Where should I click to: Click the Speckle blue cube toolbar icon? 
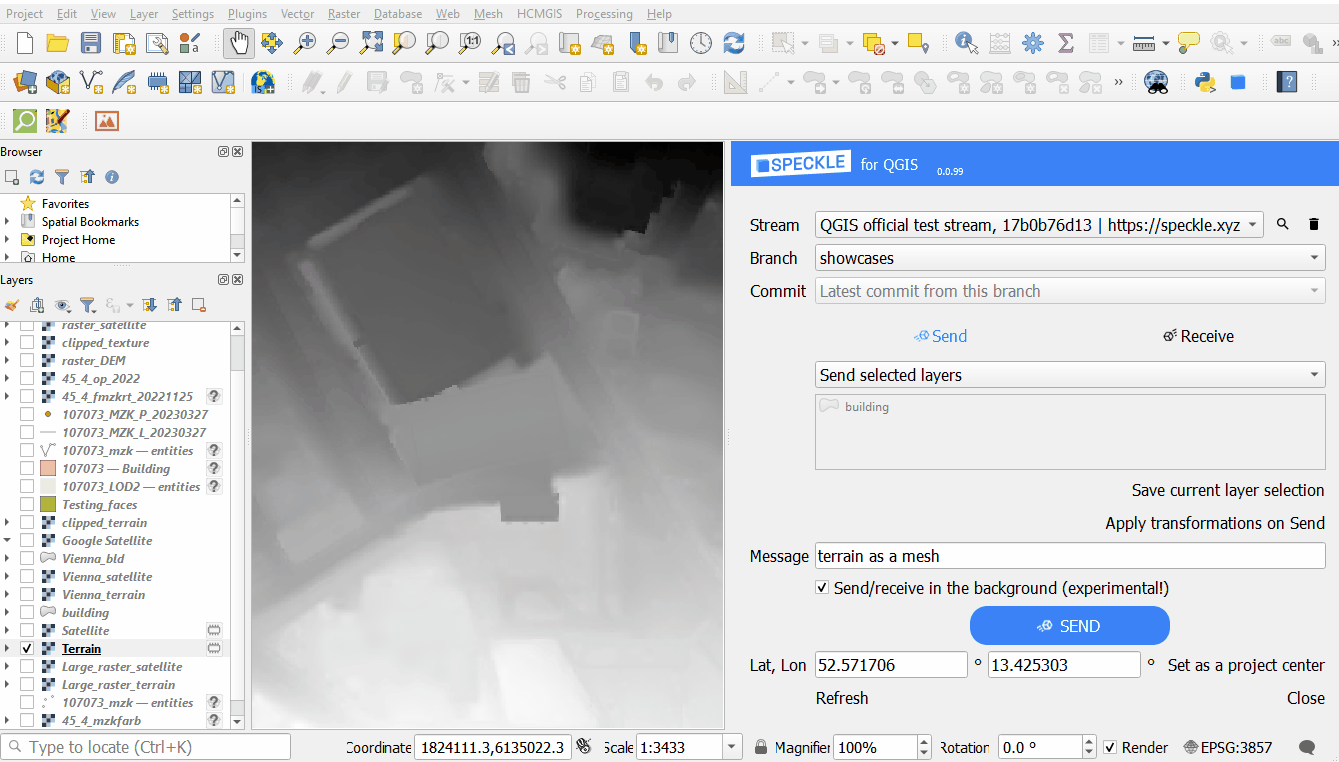click(x=1238, y=82)
